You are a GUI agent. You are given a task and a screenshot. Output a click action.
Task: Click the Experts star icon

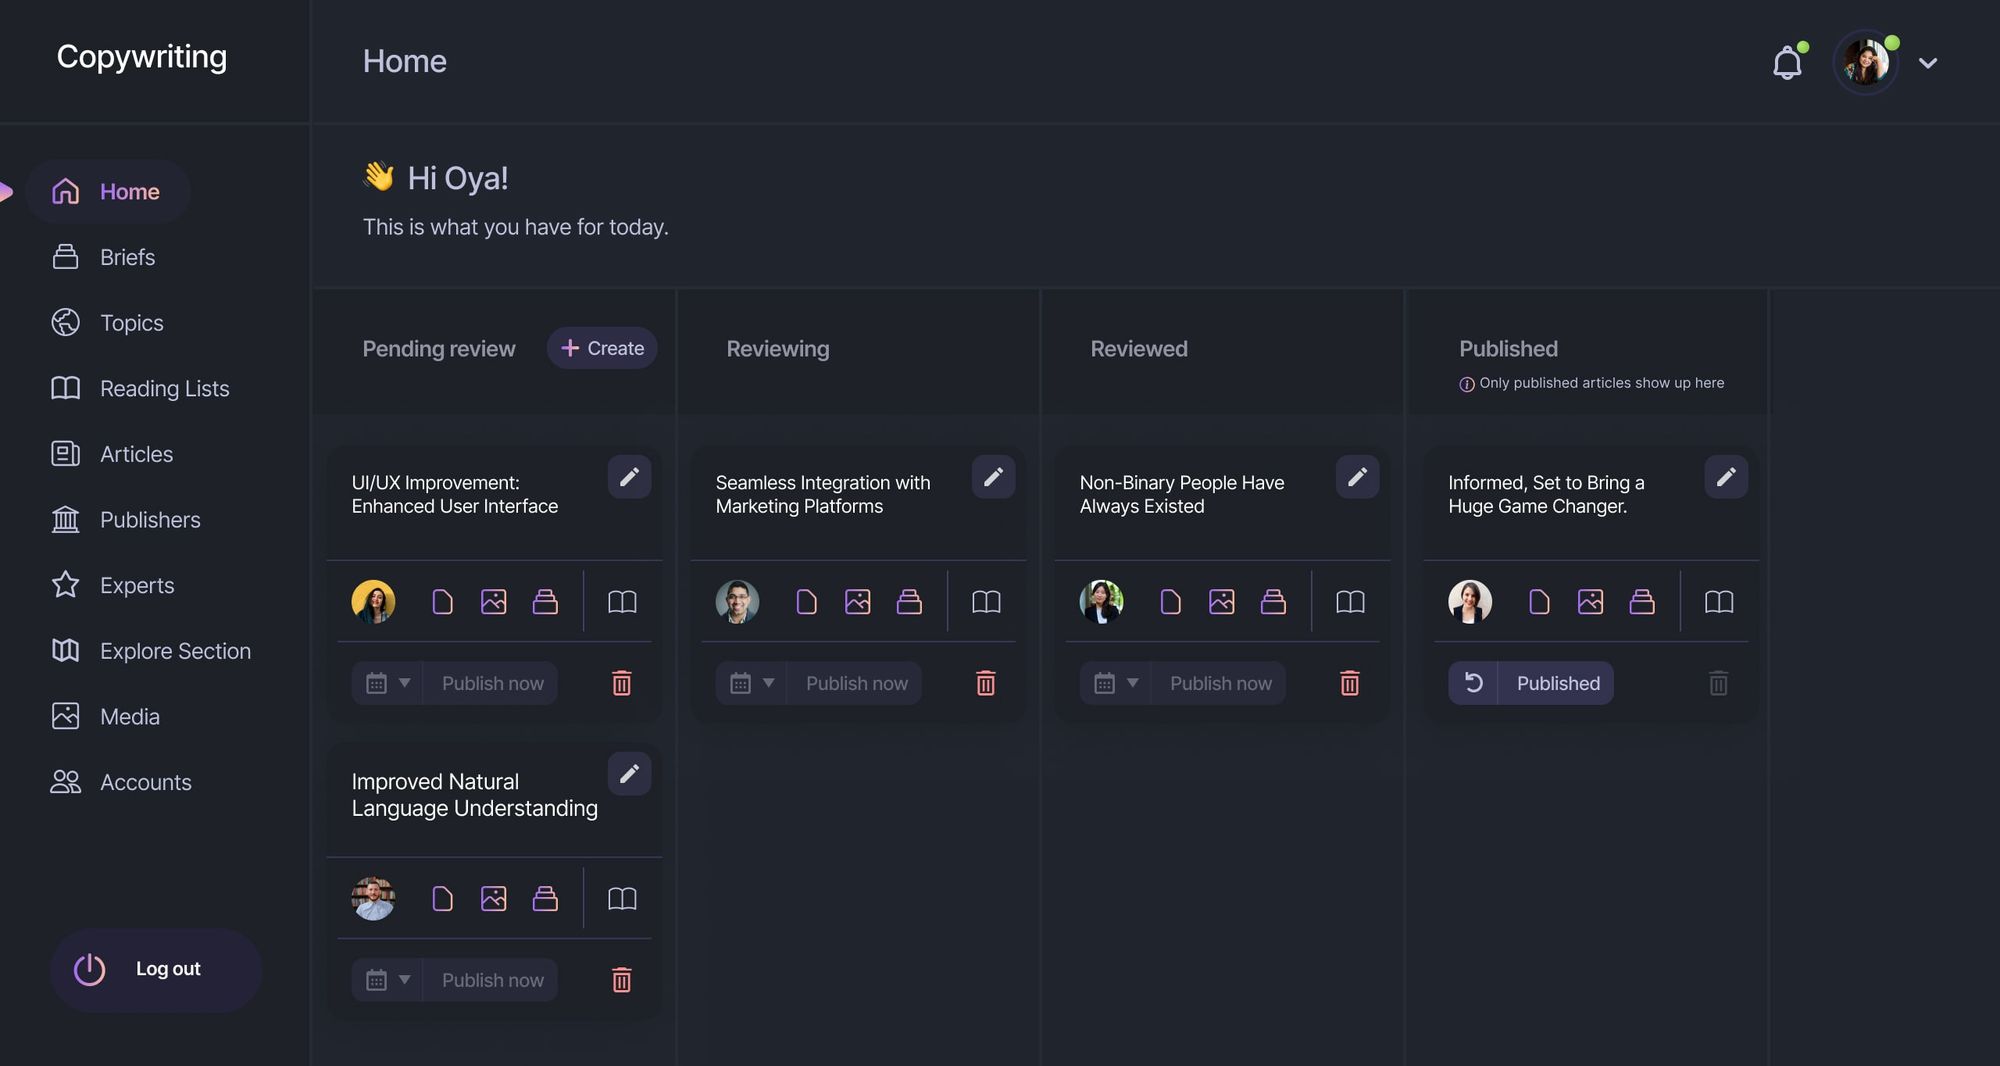[x=65, y=585]
